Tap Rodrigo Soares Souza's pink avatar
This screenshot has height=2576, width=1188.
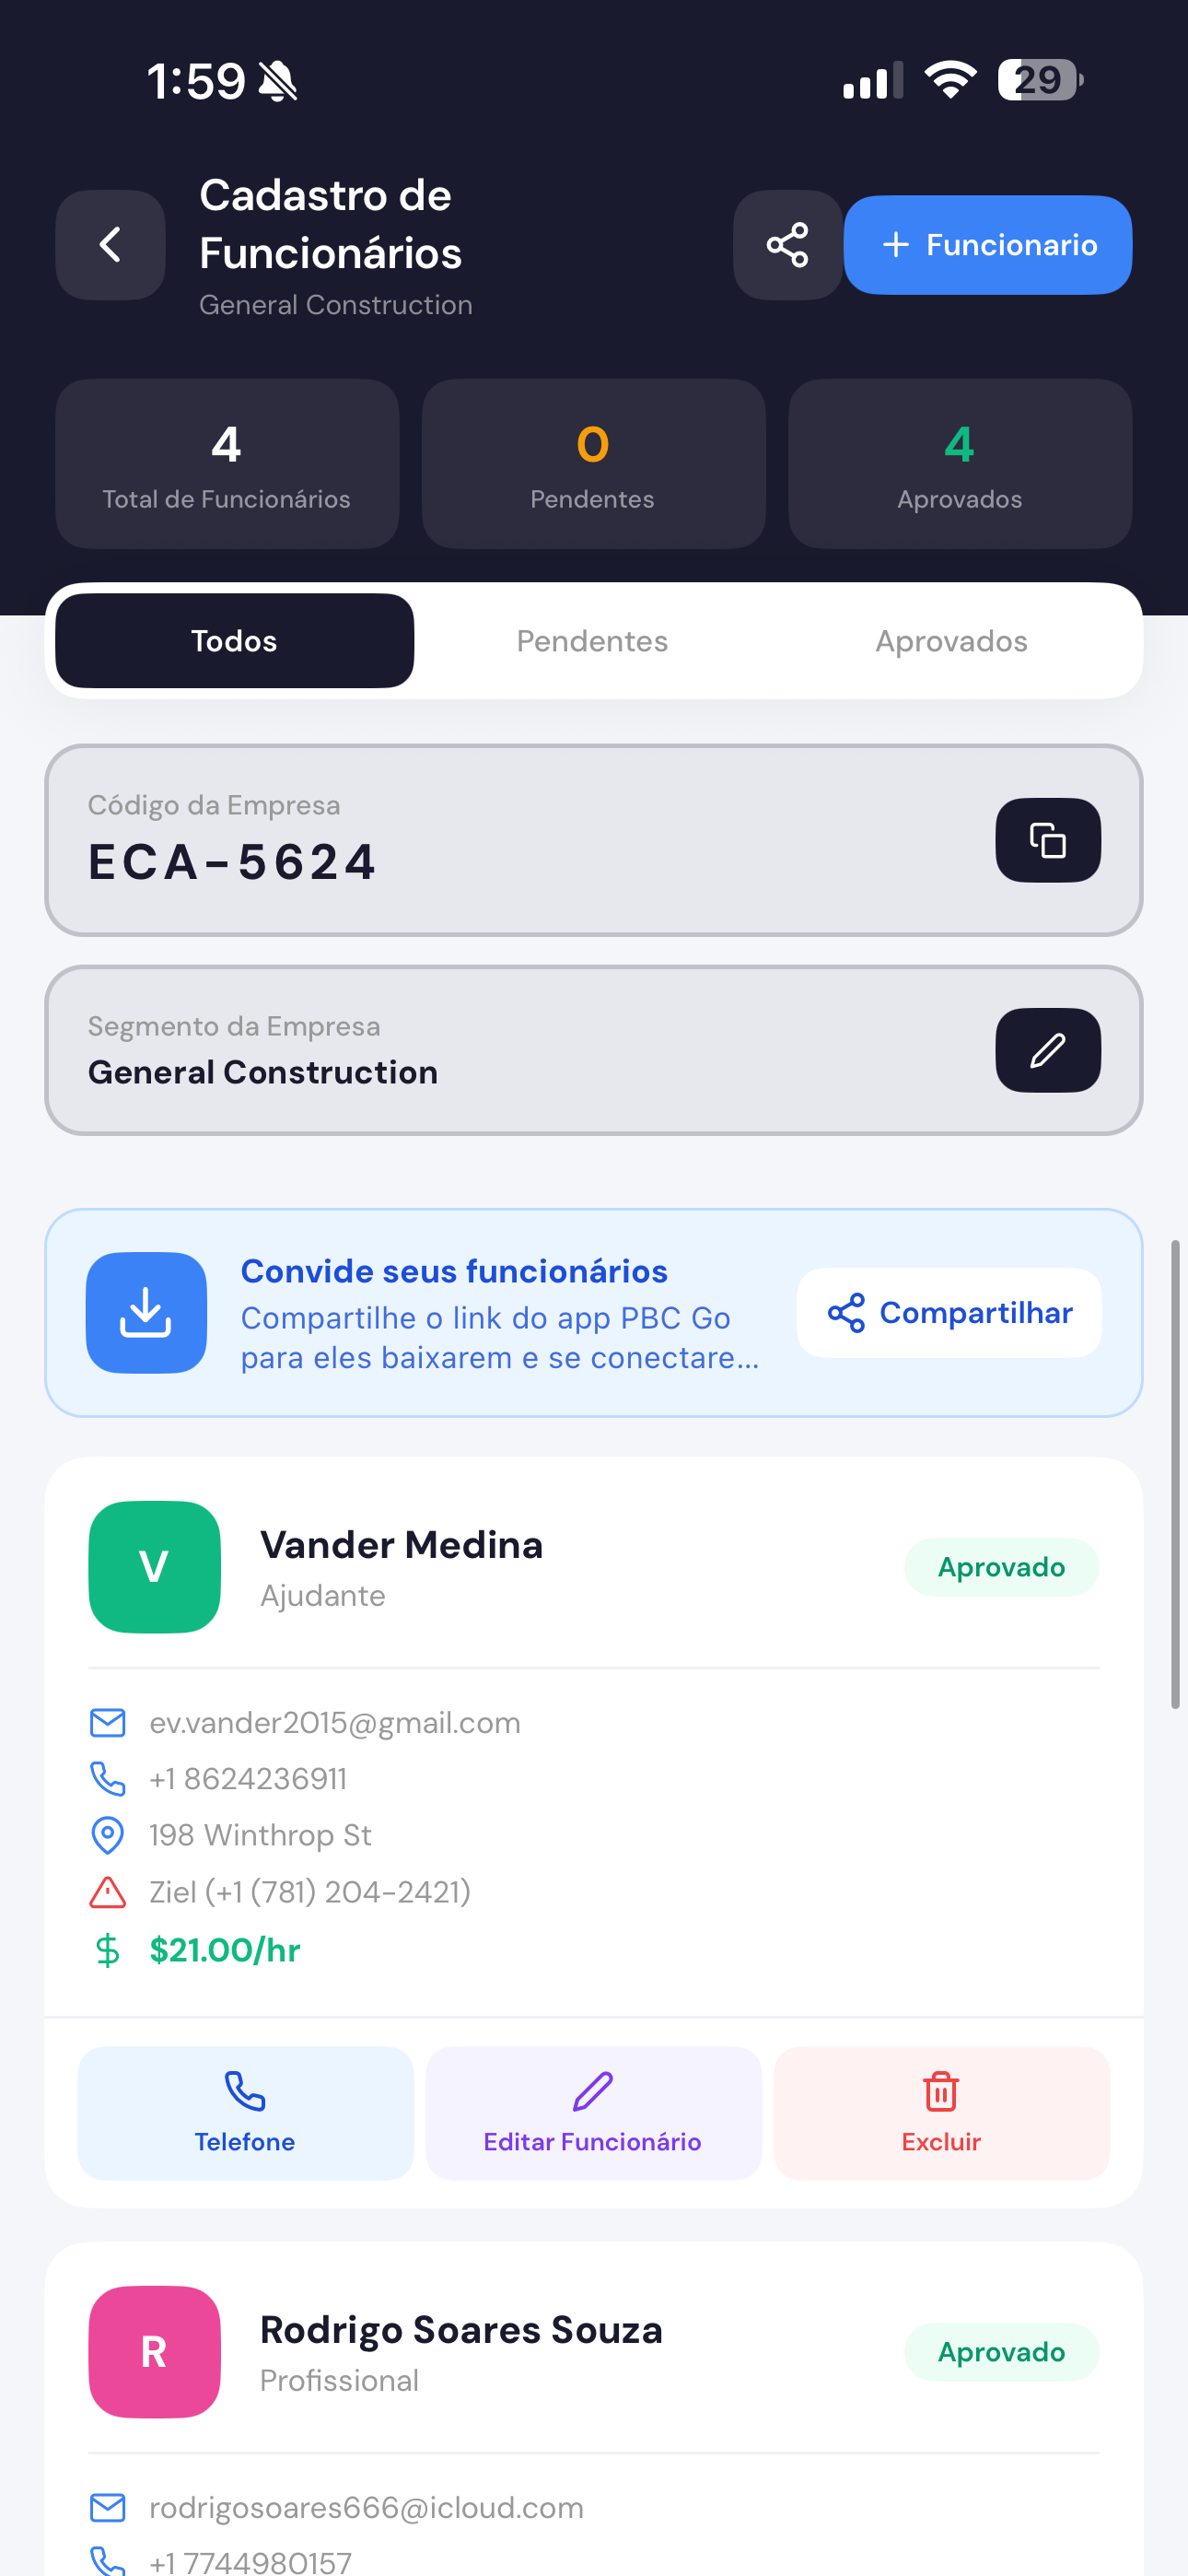point(154,2351)
